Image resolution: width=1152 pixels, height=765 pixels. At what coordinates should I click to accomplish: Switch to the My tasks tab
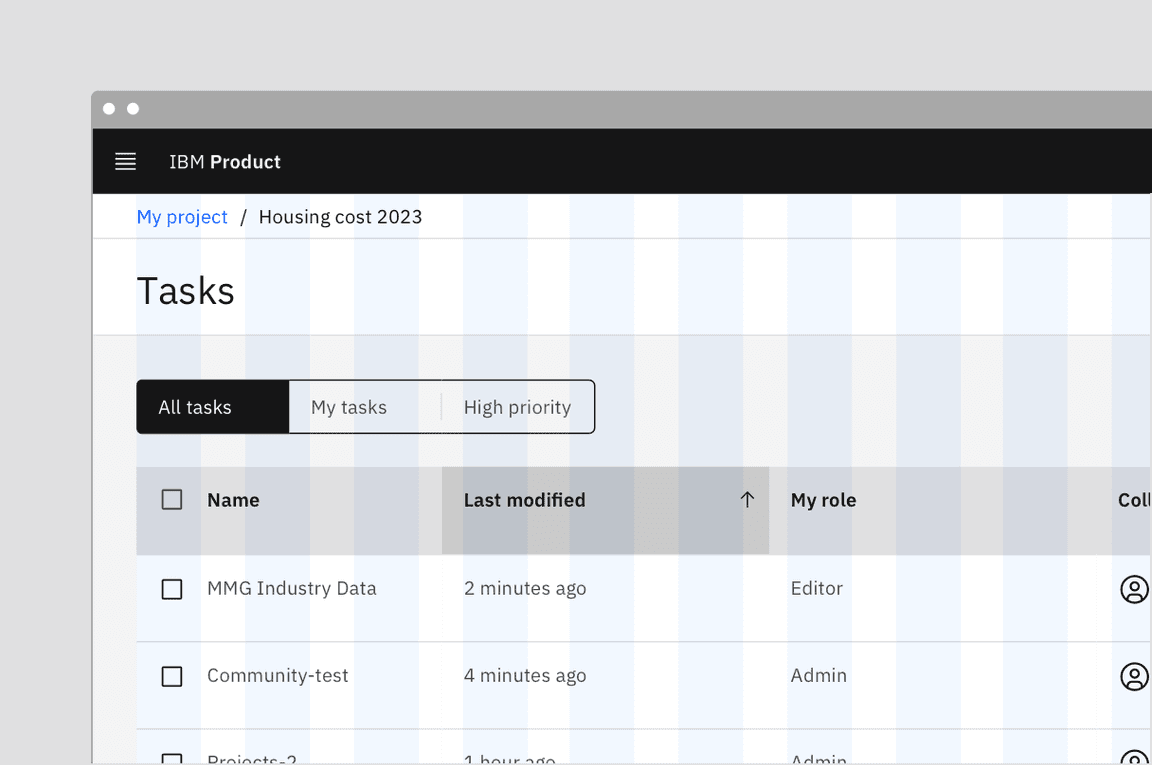pyautogui.click(x=349, y=407)
